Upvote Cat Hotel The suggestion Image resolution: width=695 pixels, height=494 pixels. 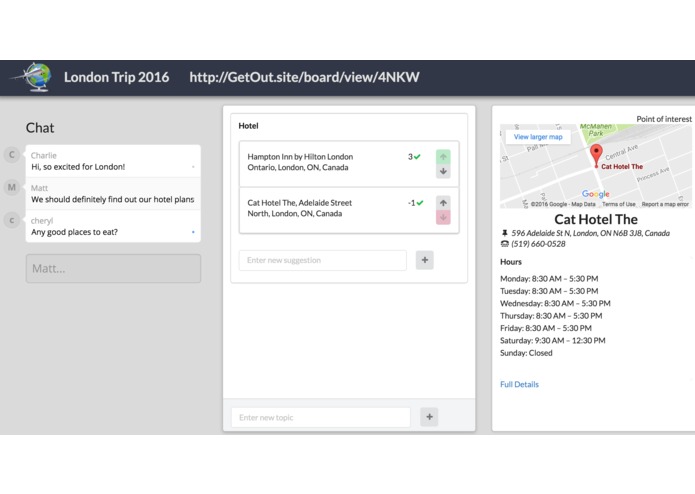point(443,203)
